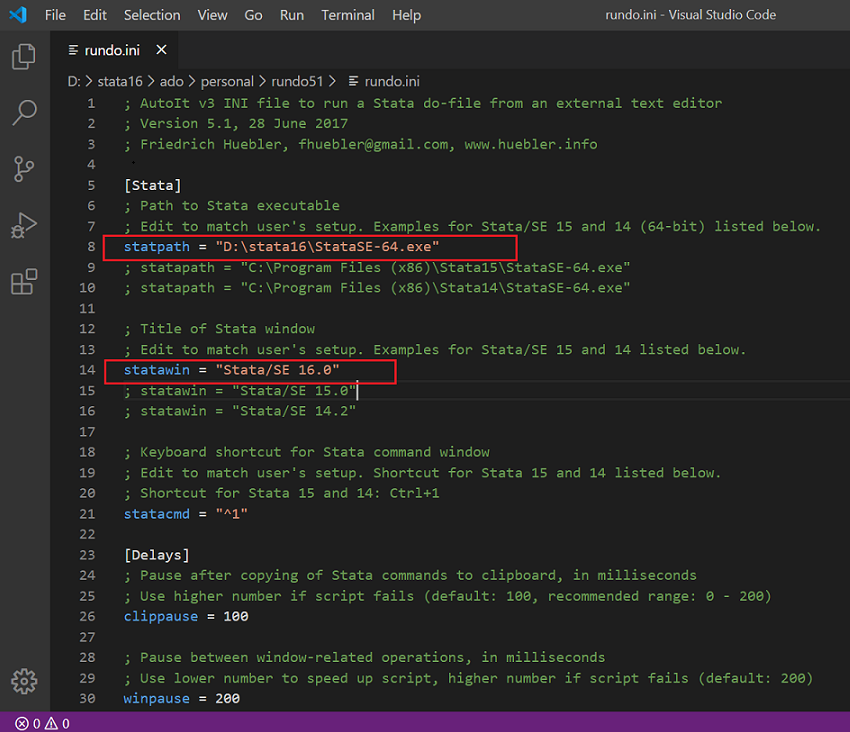This screenshot has height=732, width=850.
Task: Click the Friedrich Huebler author comment line
Action: 360,144
